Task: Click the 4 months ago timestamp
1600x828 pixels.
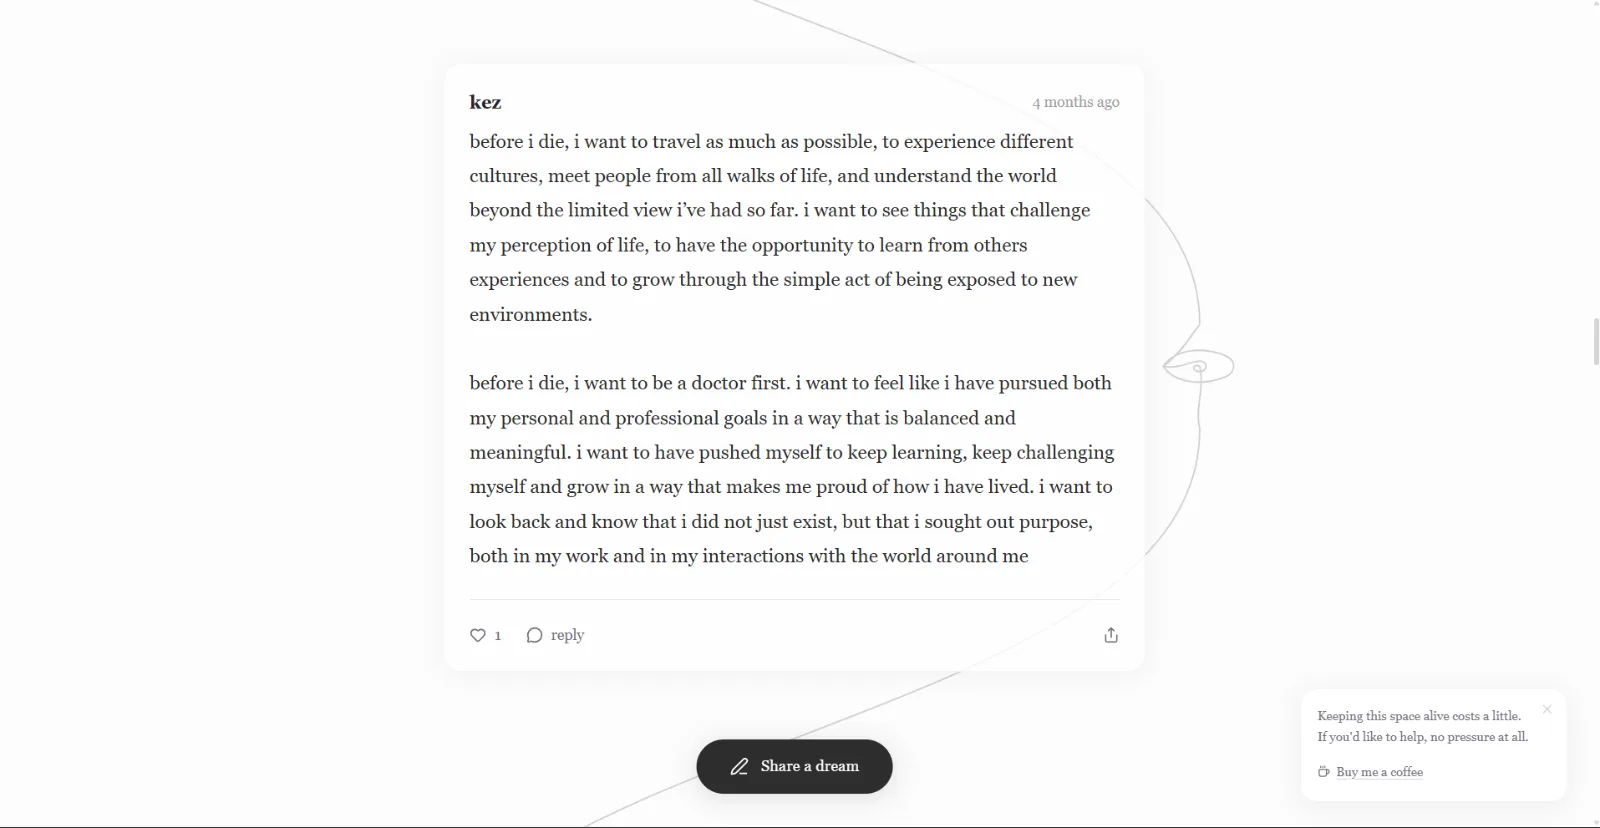Action: (1076, 102)
